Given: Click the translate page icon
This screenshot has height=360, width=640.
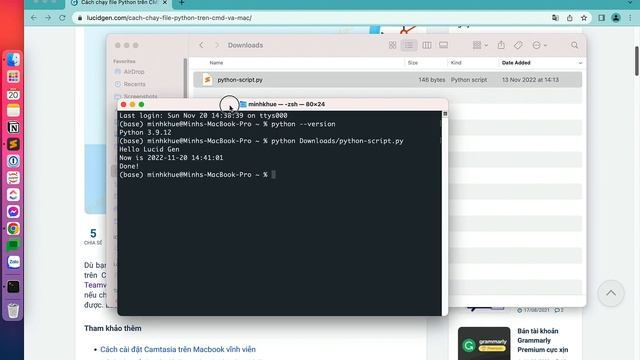Looking at the screenshot, I should click(555, 18).
